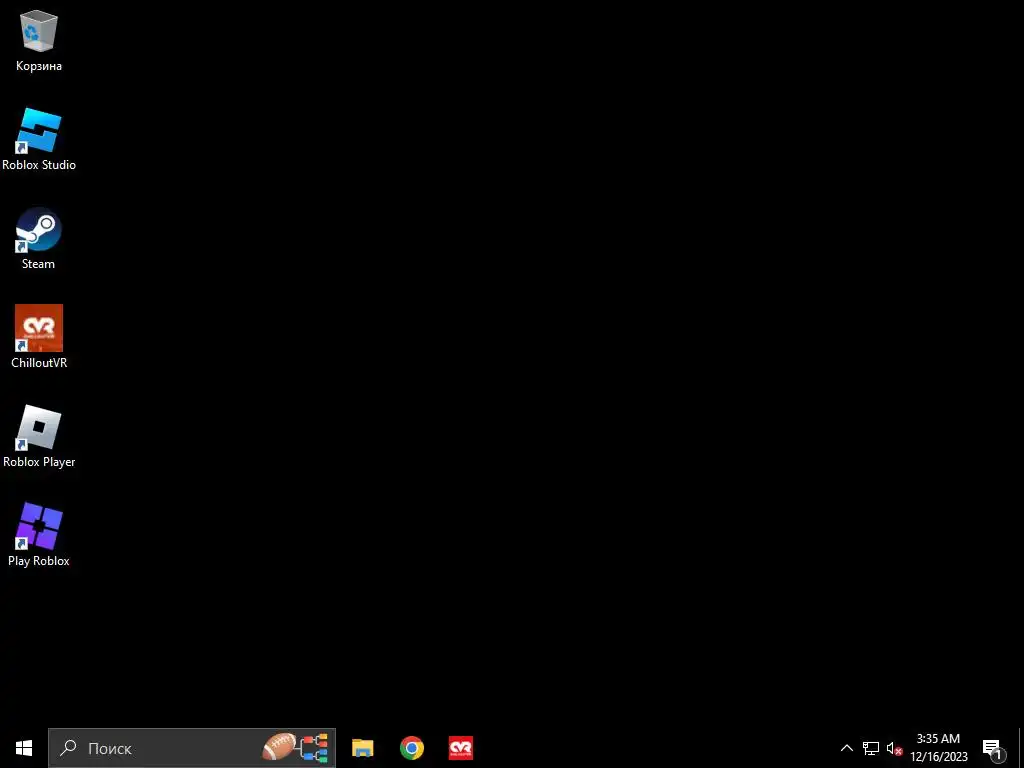Open the volume control tray icon
The height and width of the screenshot is (768, 1024).
click(894, 748)
